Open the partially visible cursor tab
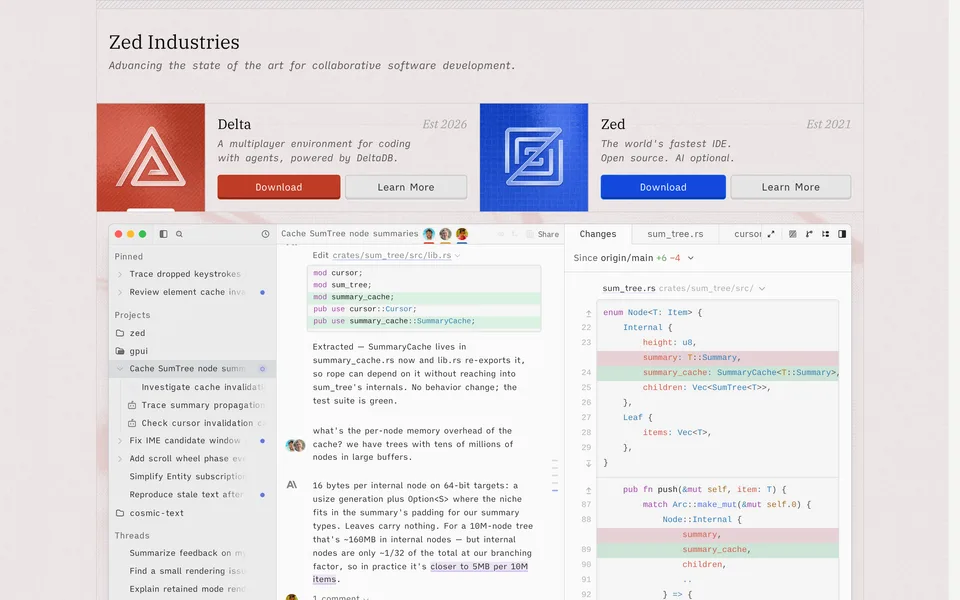Image resolution: width=960 pixels, height=600 pixels. click(x=748, y=234)
